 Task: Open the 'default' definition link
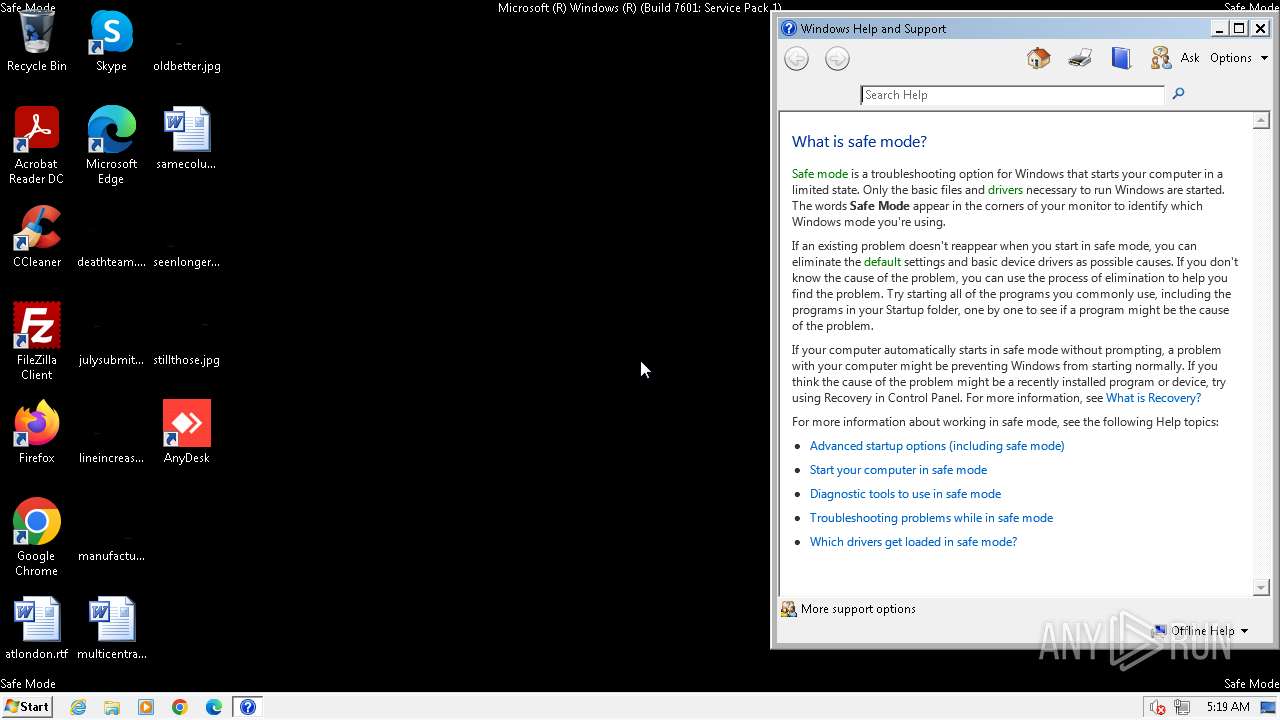click(882, 262)
